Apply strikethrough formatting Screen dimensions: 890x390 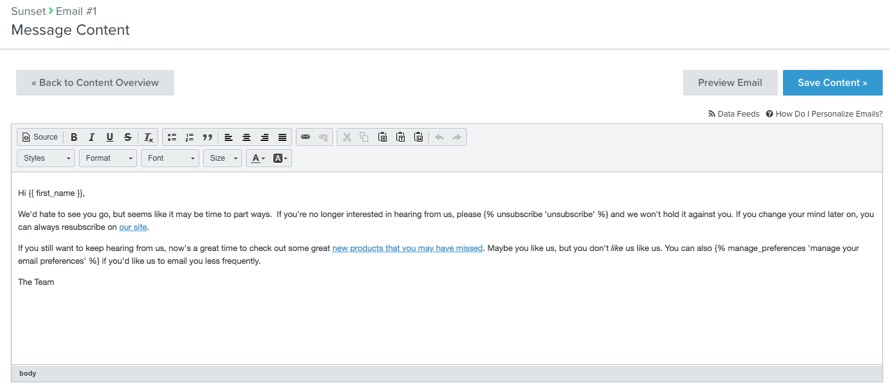pyautogui.click(x=128, y=137)
